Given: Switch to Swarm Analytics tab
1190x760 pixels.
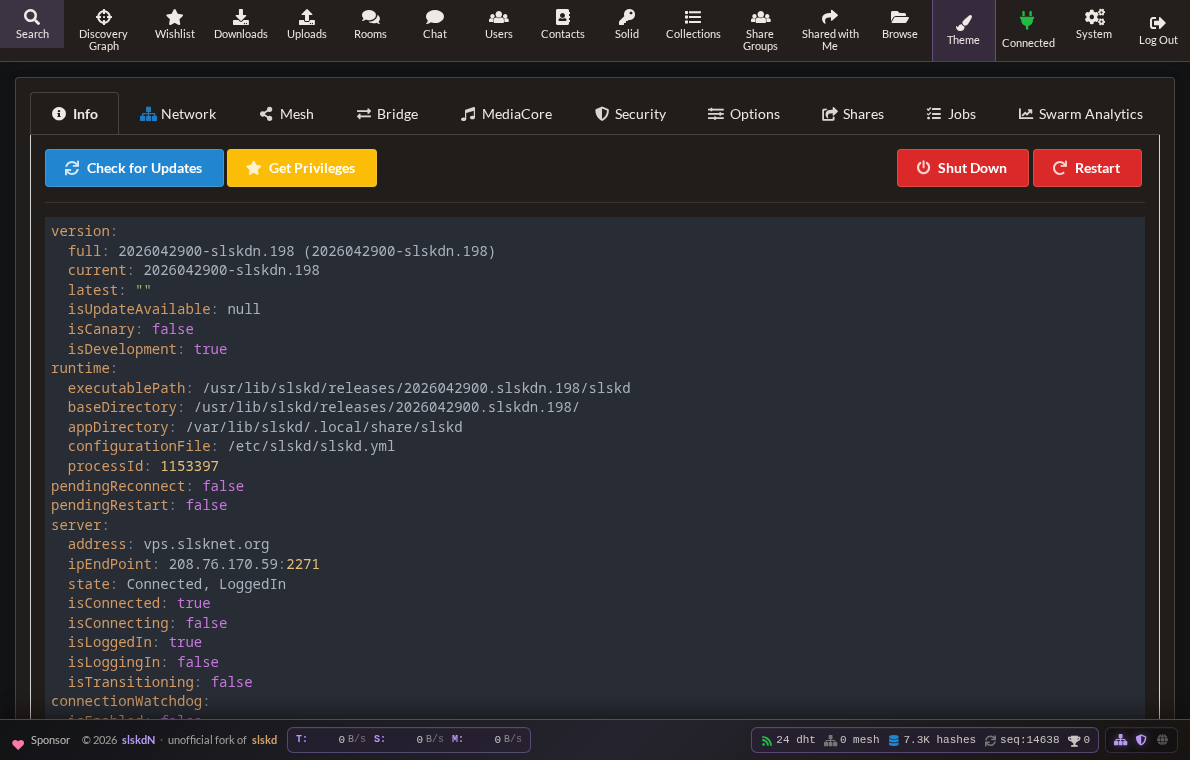Looking at the screenshot, I should [x=1080, y=114].
